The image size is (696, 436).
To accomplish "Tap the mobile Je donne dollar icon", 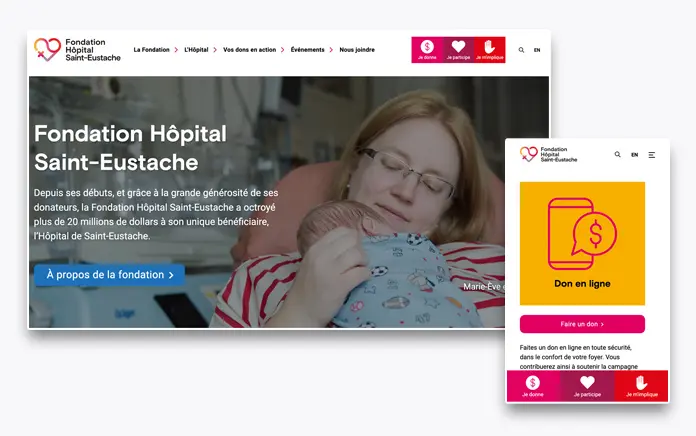I will [533, 382].
